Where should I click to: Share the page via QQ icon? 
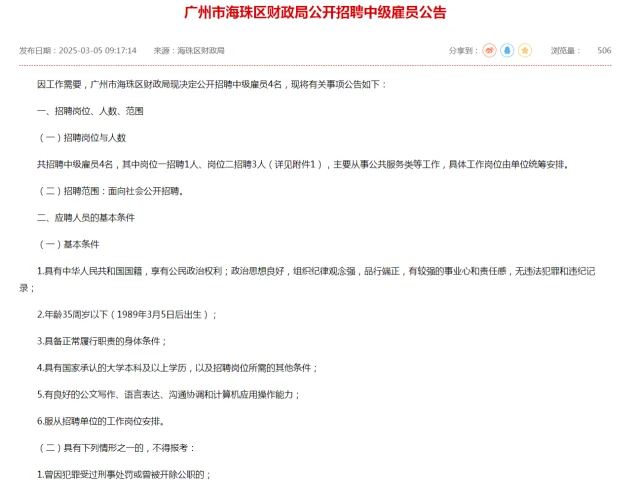coord(507,51)
